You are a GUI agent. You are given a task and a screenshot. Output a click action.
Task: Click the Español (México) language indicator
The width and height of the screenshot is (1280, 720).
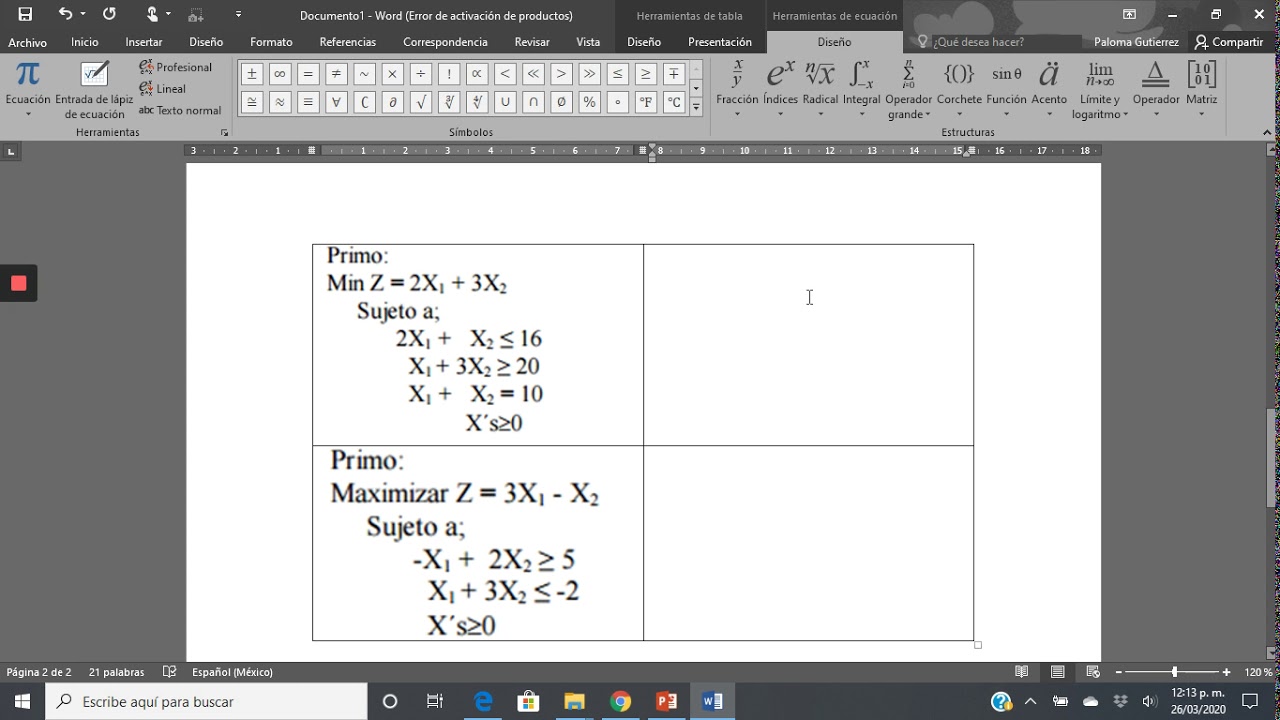[x=232, y=672]
